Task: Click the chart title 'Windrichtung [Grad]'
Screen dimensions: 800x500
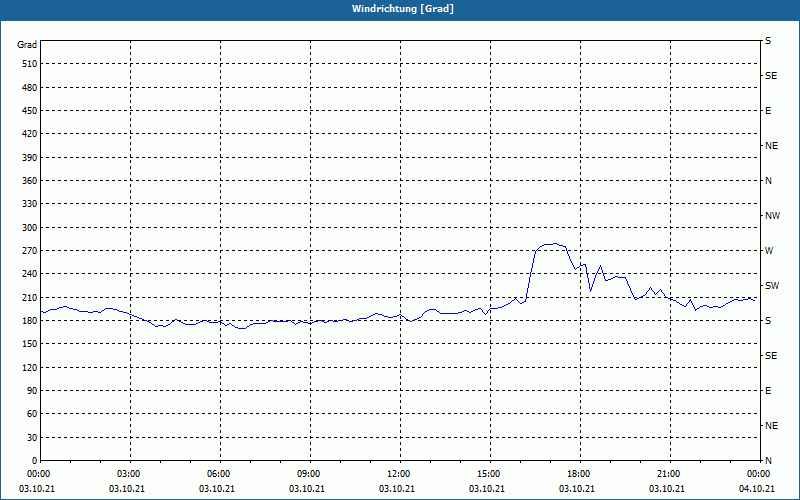Action: 403,9
